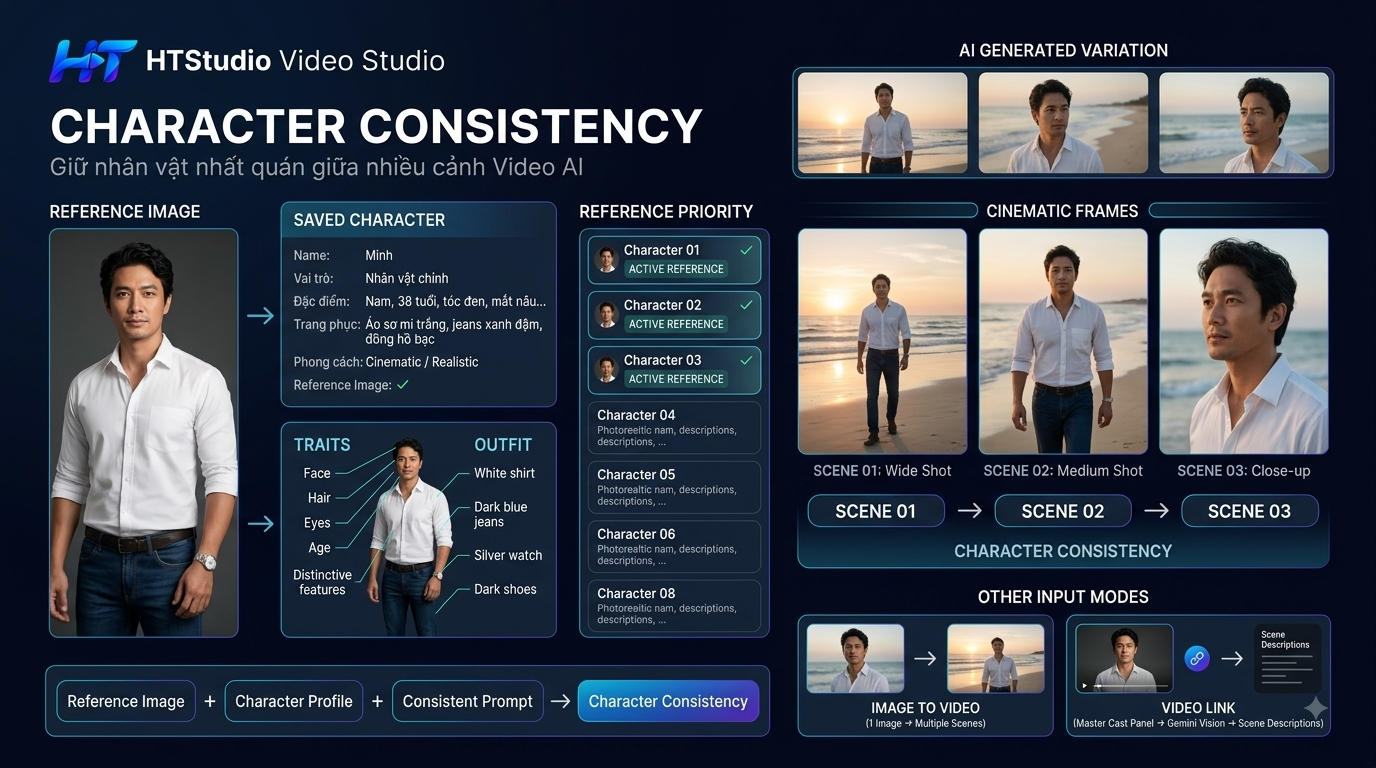Click the 'Dark blue jeans' outfit label
This screenshot has width=1376, height=768.
[x=501, y=514]
